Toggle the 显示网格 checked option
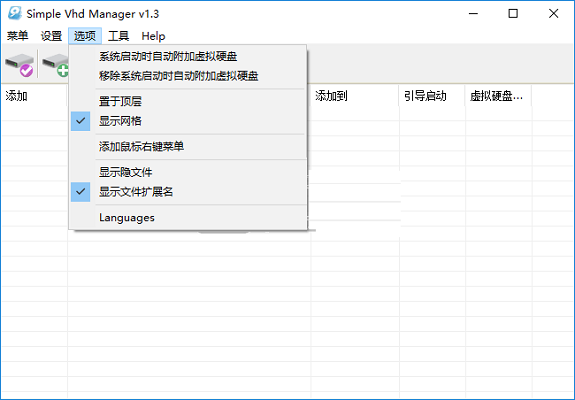Viewport: 575px width, 400px height. tap(188, 121)
